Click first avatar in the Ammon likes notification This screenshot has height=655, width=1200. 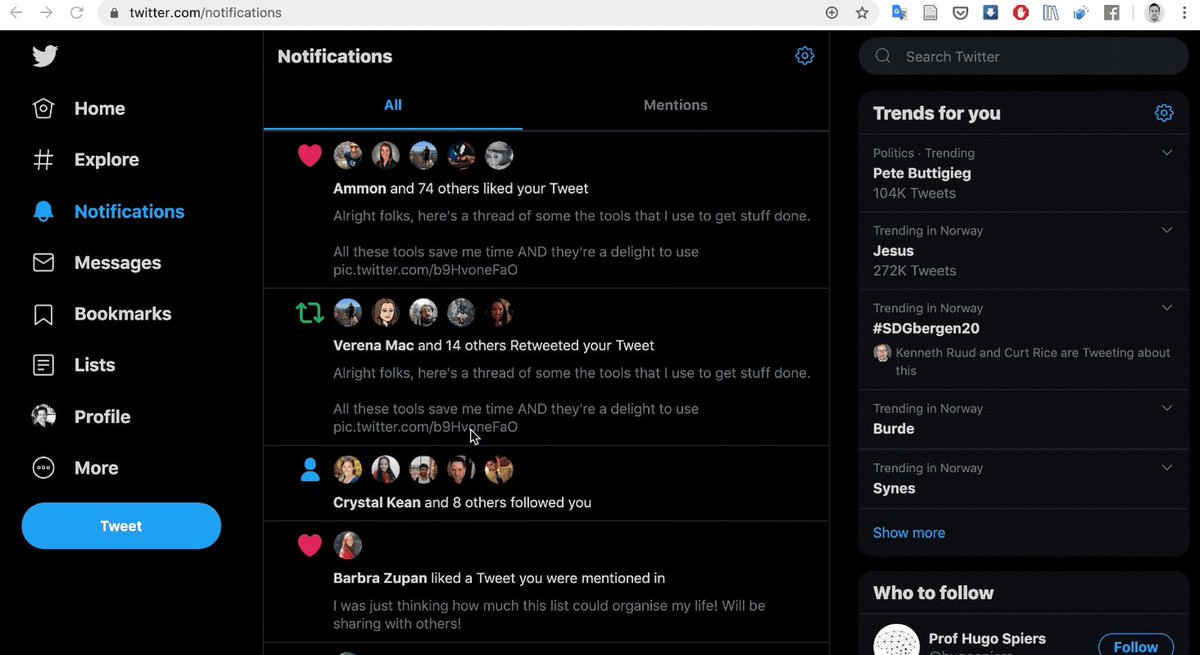[347, 155]
